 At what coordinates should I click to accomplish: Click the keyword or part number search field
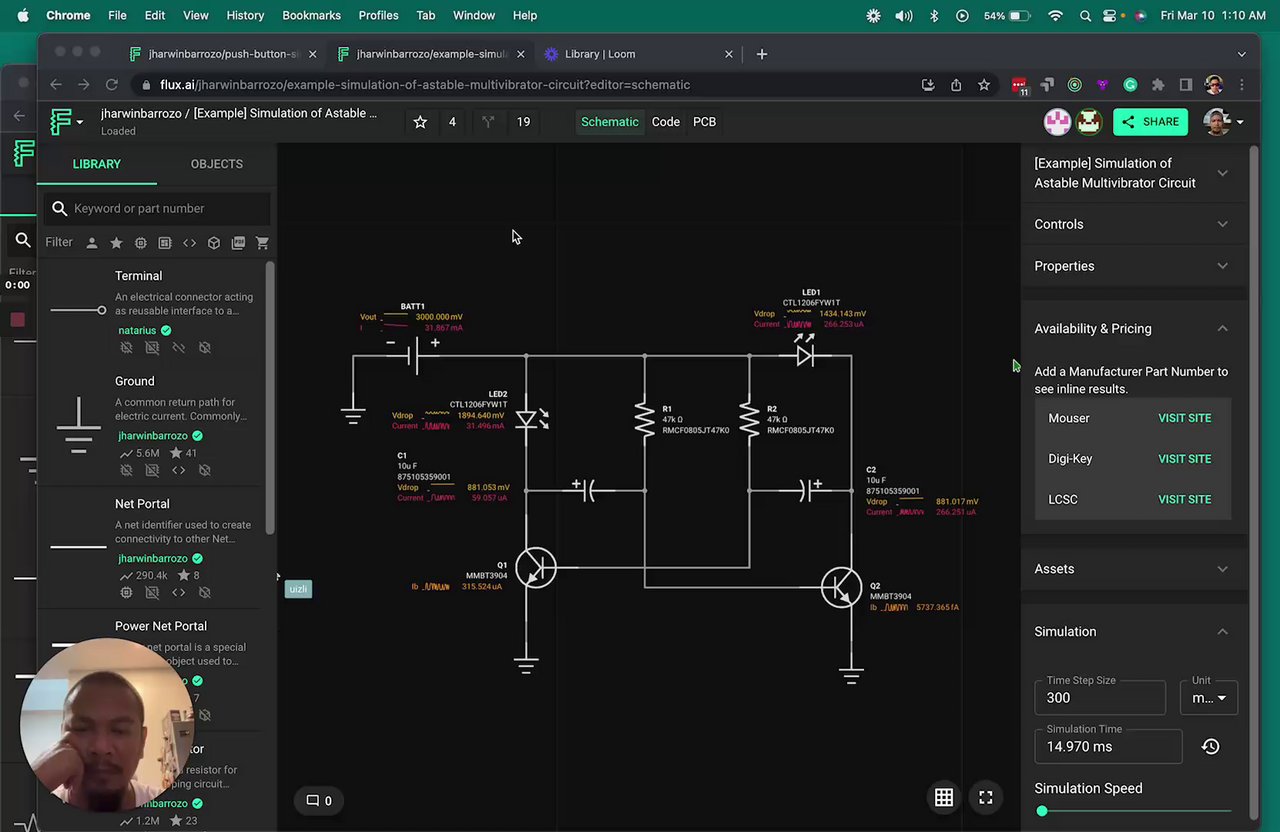point(165,208)
